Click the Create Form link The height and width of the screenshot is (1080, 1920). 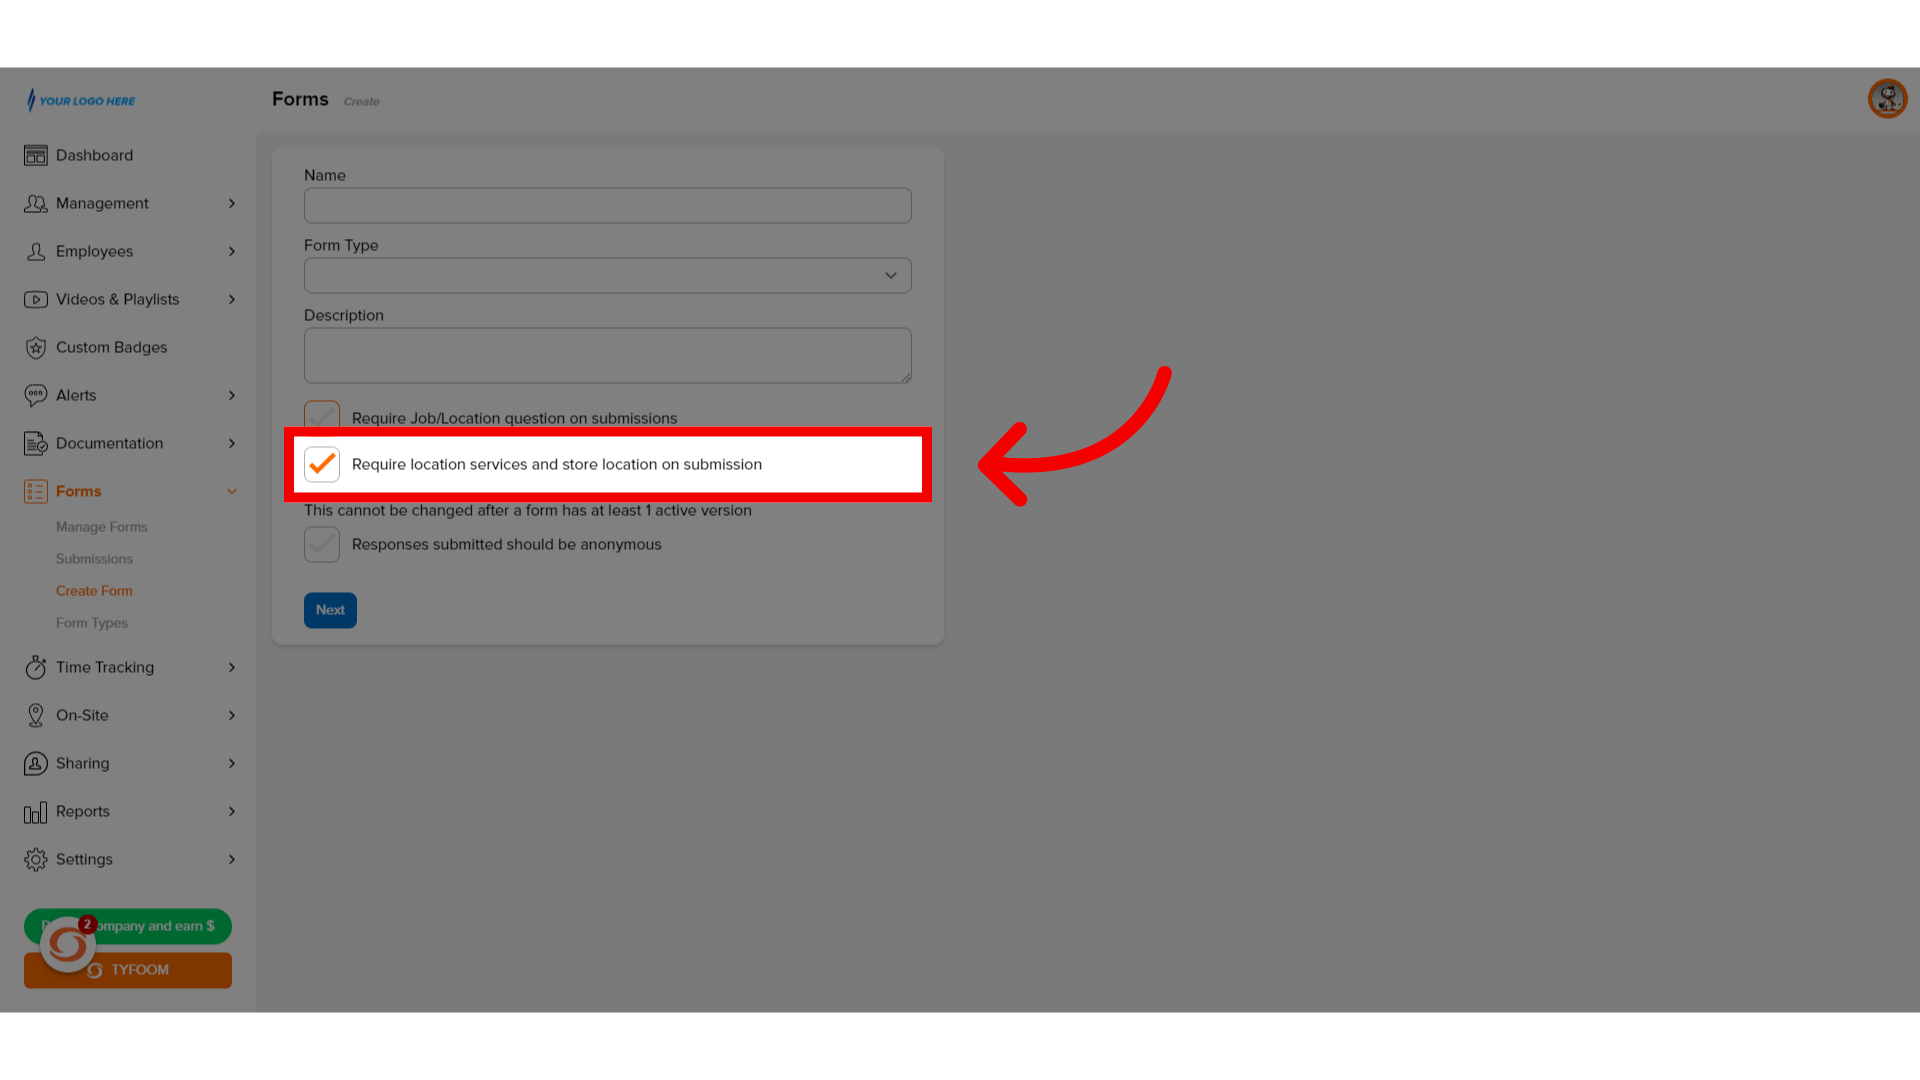click(x=94, y=589)
